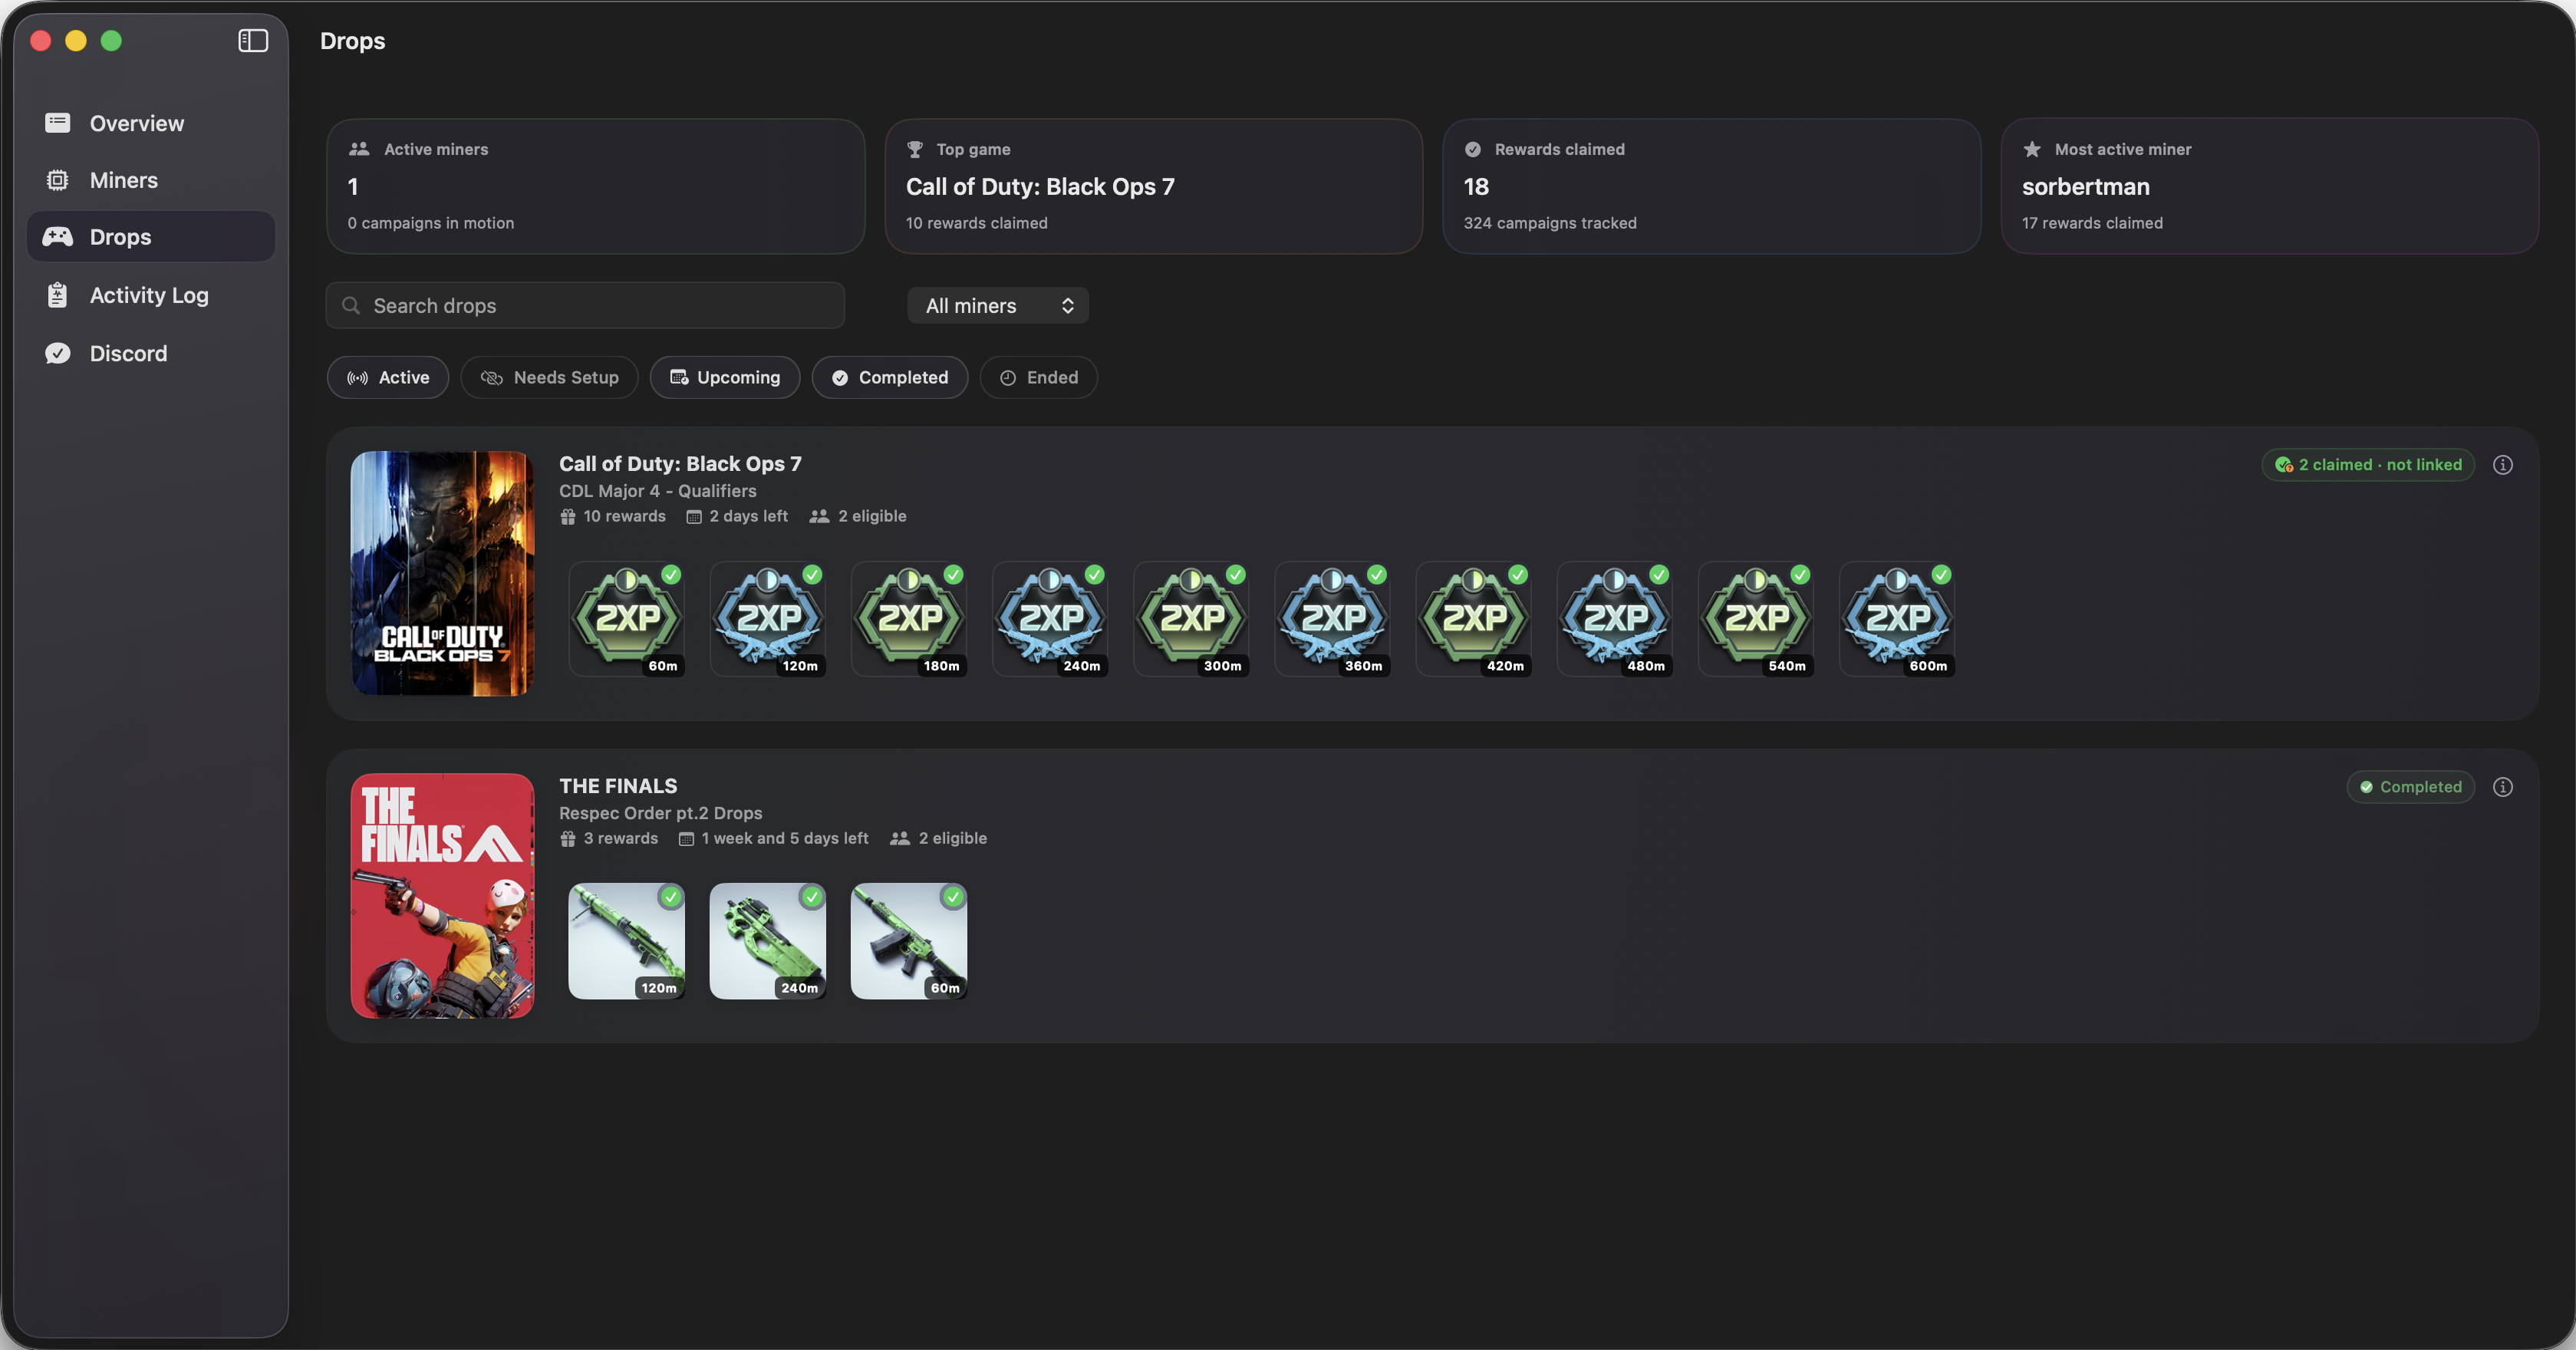
Task: Toggle the Active filter chip
Action: coord(388,377)
